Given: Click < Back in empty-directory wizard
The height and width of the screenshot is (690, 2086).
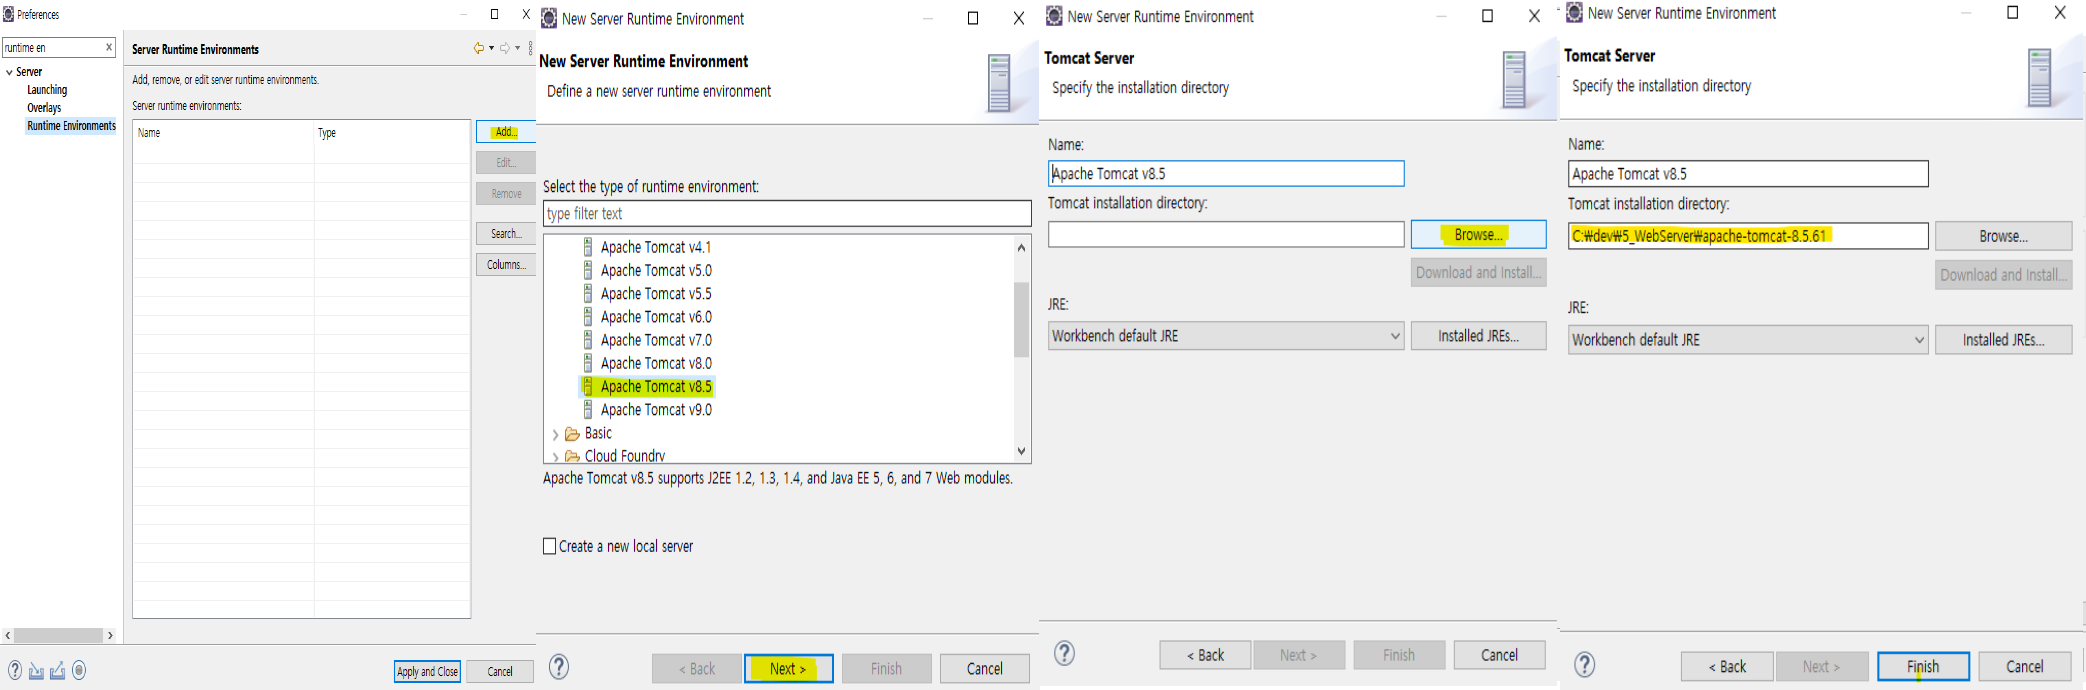Looking at the screenshot, I should tap(1205, 655).
